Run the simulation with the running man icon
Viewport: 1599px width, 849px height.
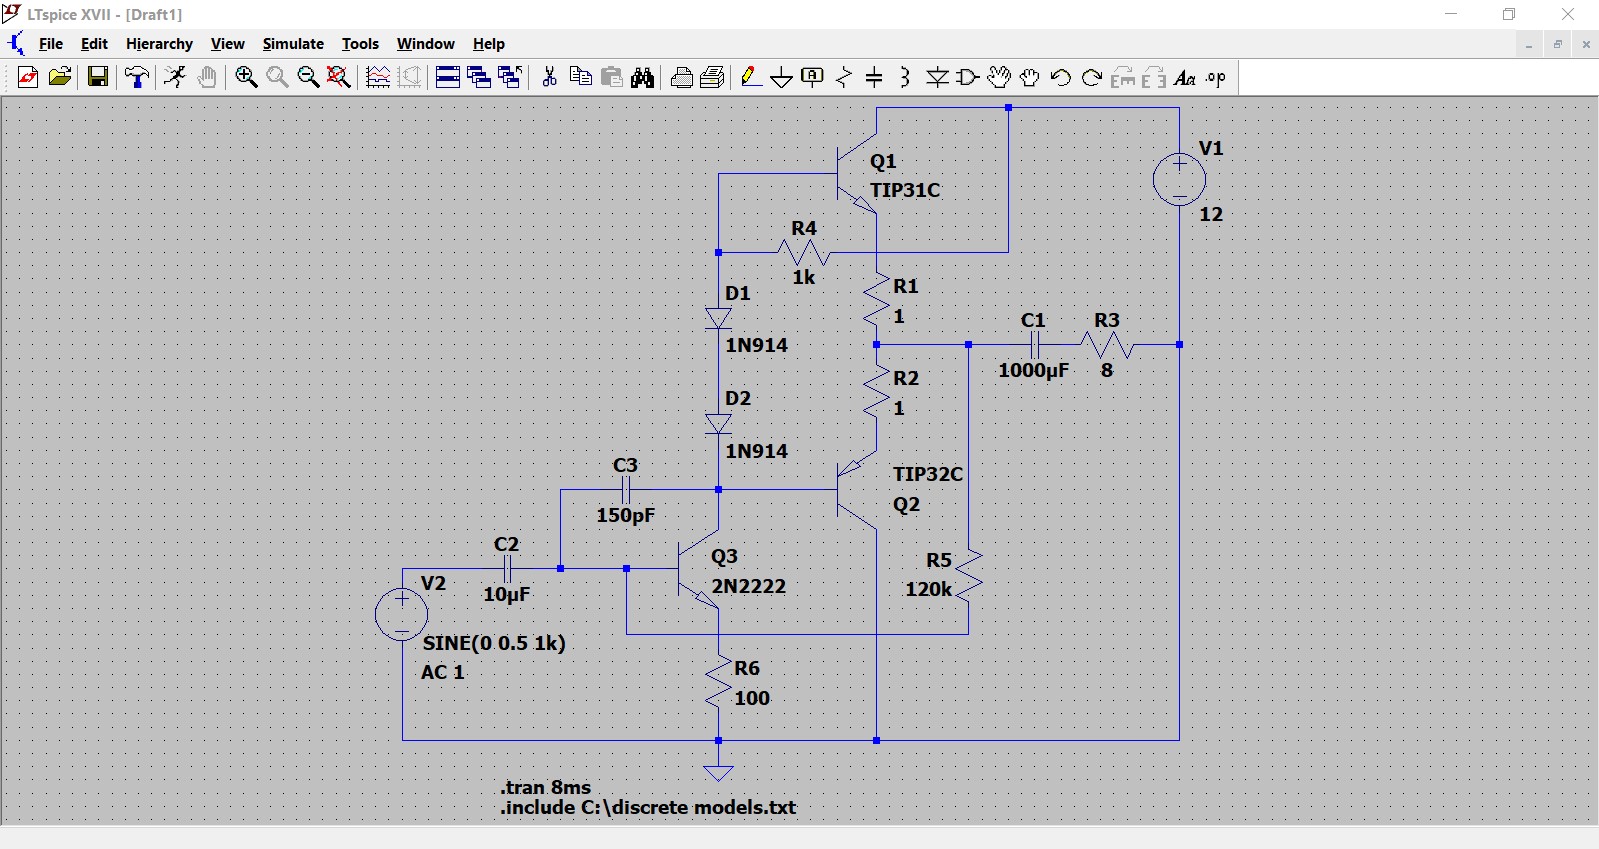tap(175, 78)
